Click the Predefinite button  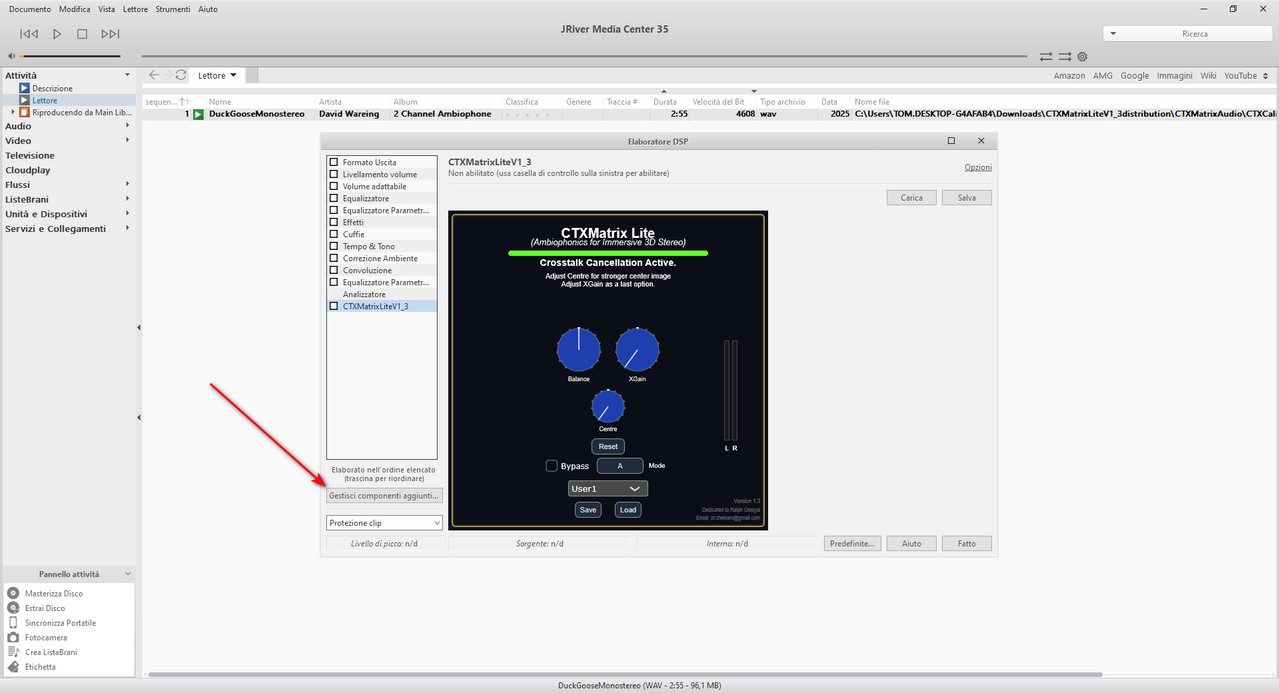(853, 544)
